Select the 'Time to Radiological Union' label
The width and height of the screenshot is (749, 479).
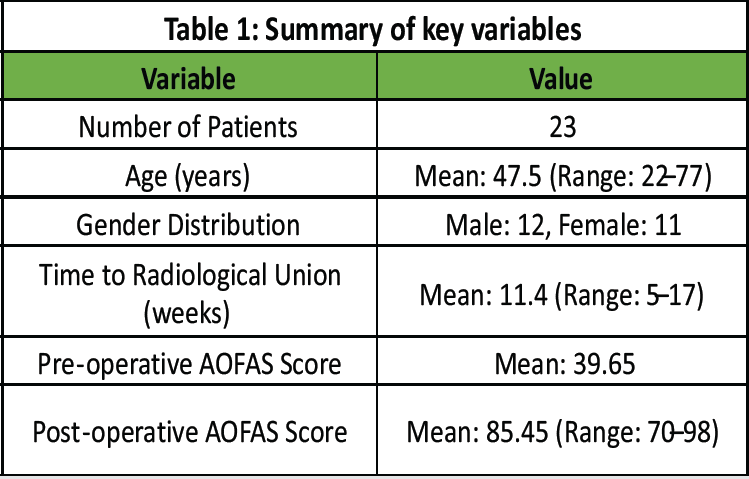click(x=187, y=277)
